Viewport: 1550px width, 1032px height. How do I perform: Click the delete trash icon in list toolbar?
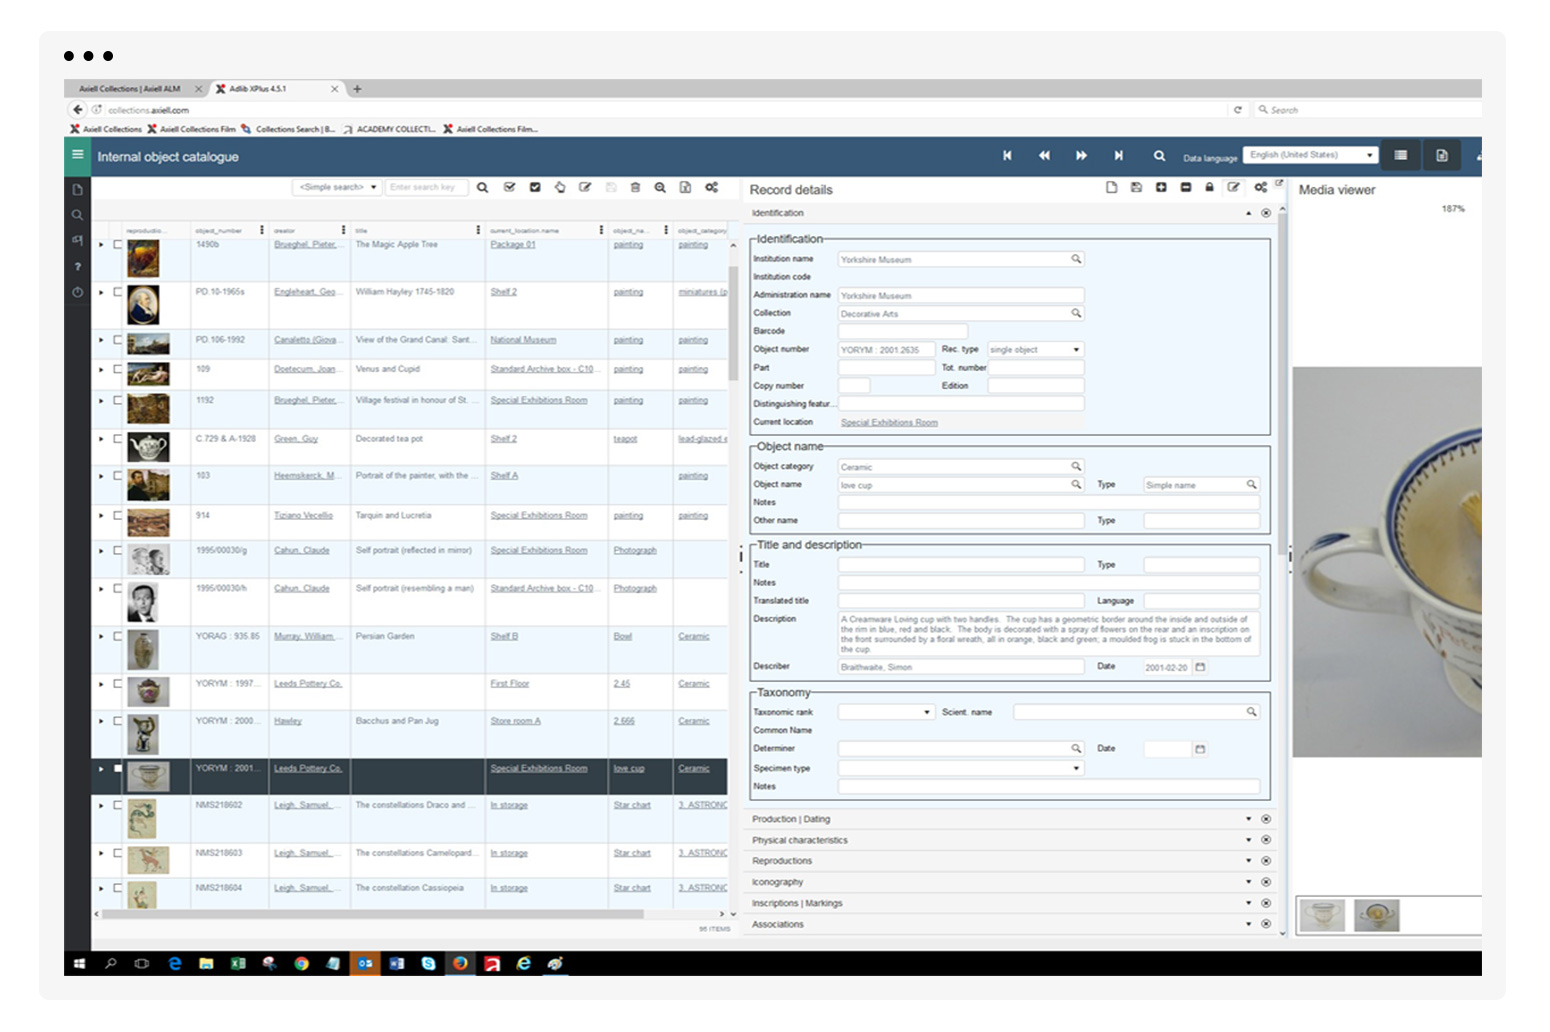[635, 188]
